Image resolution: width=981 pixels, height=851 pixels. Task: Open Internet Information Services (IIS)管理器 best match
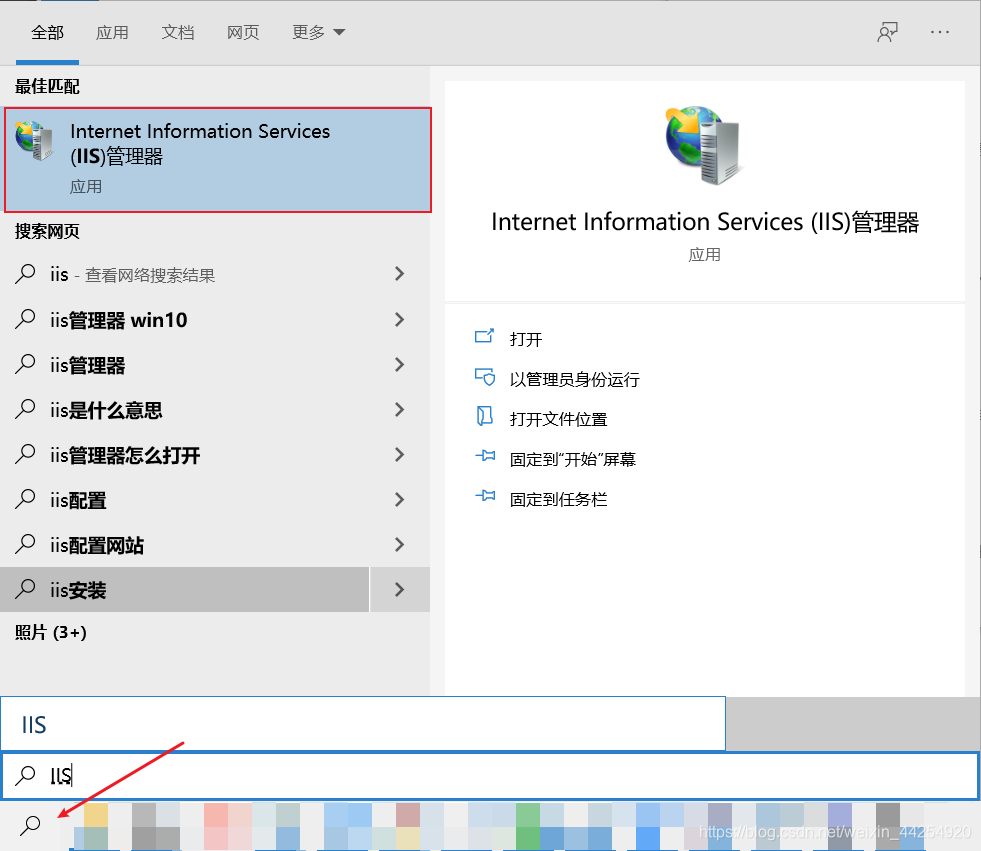218,160
